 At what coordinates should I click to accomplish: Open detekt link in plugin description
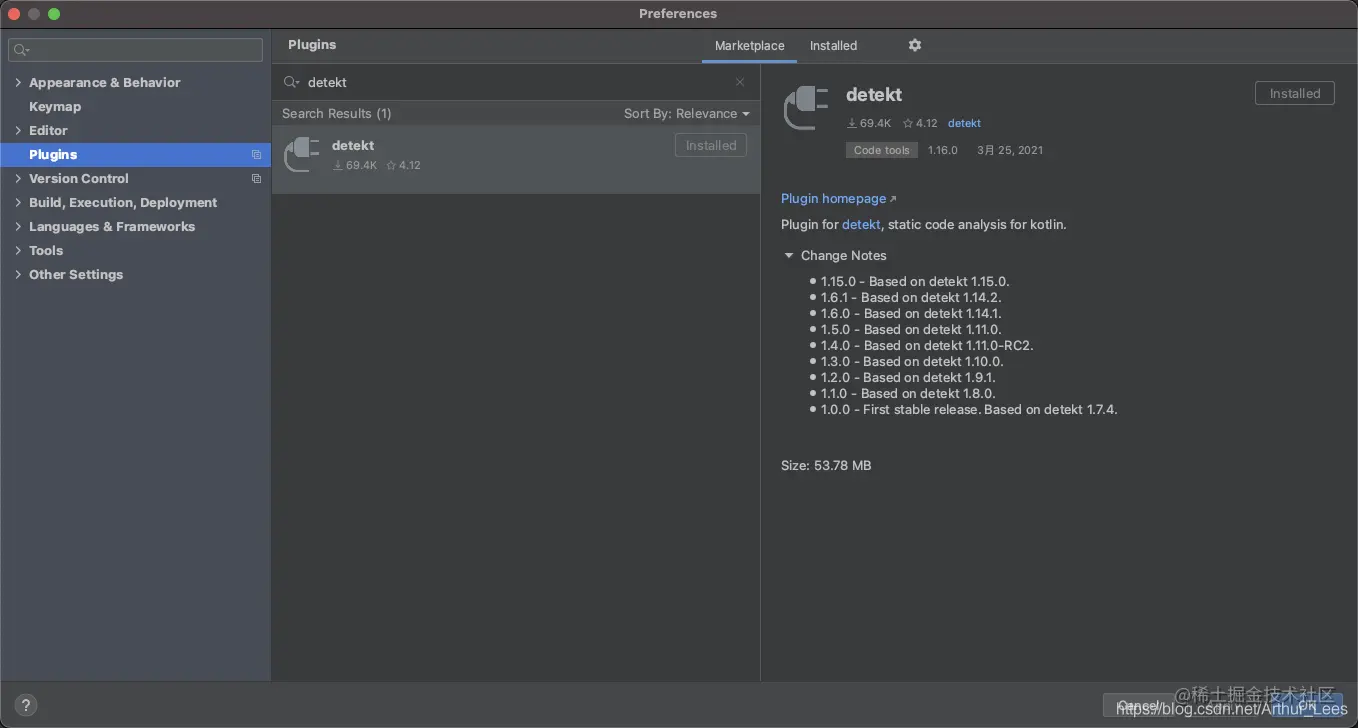(x=861, y=225)
